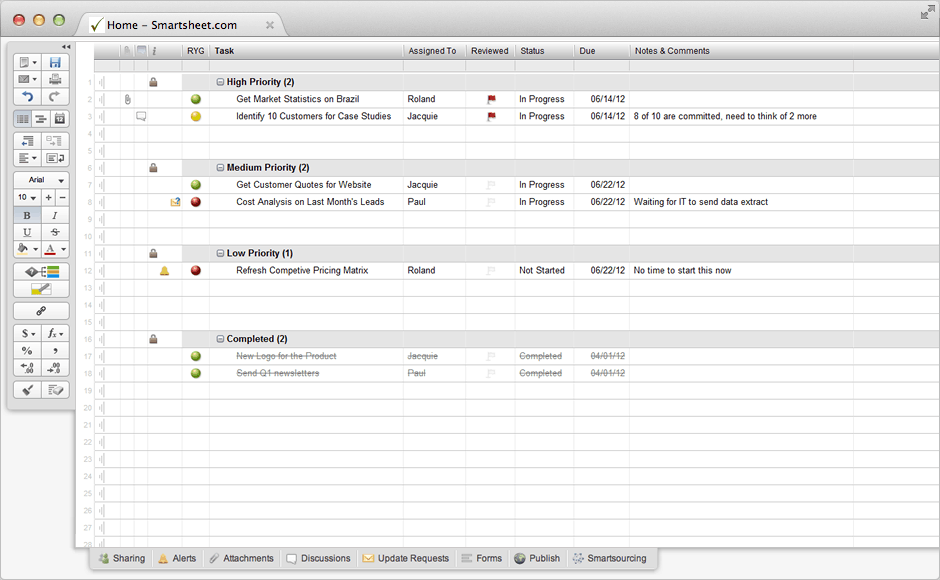
Task: Apply percent format to cells
Action: click(27, 351)
